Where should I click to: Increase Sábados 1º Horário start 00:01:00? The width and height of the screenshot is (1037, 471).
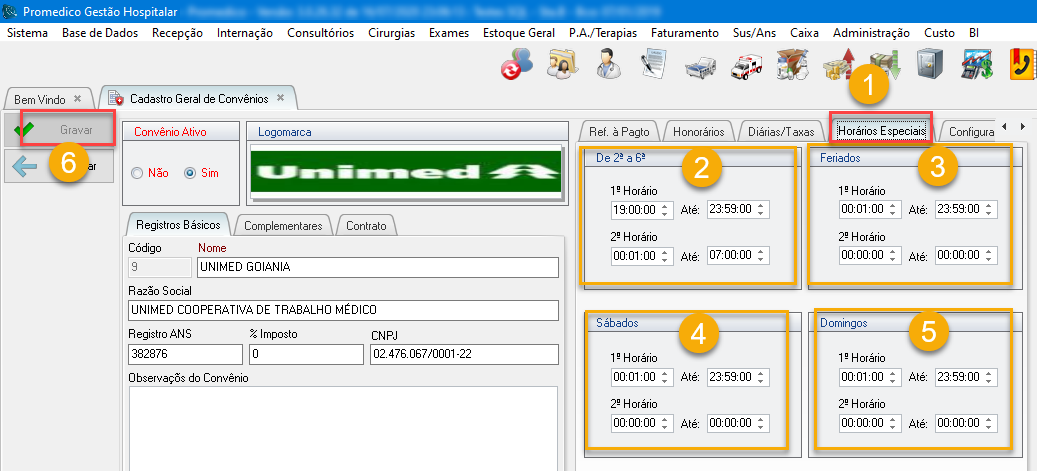[x=665, y=374]
